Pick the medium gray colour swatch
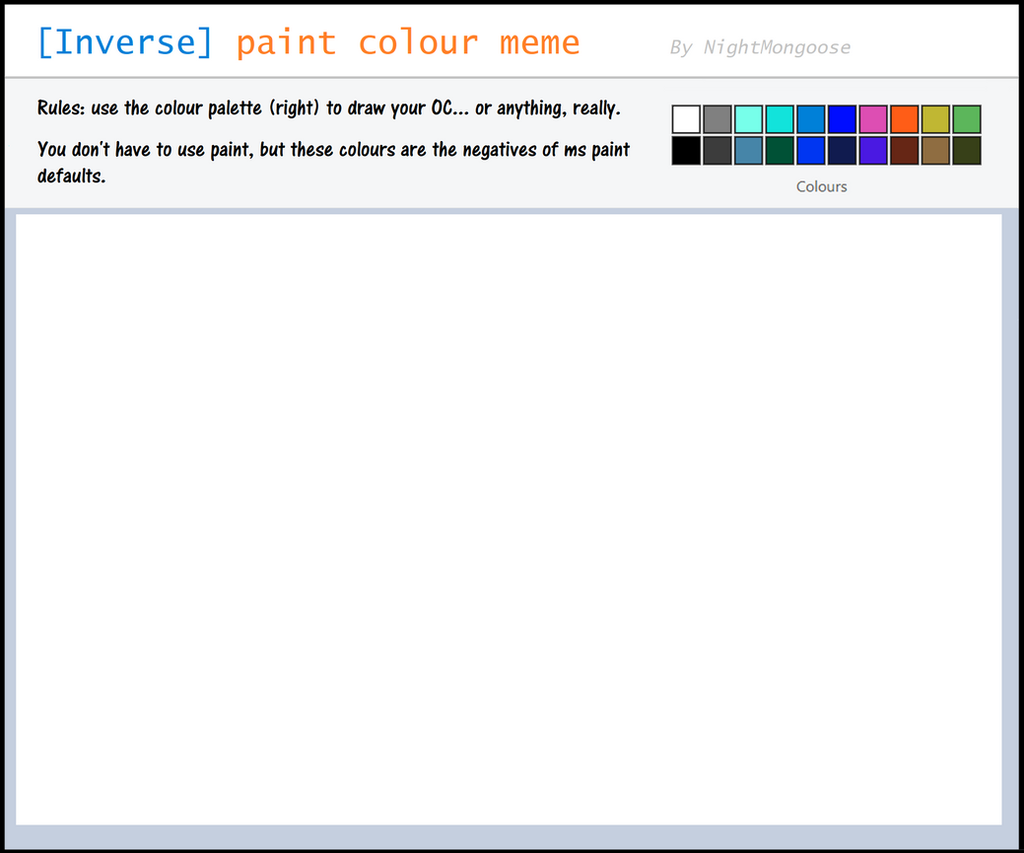This screenshot has height=853, width=1024. [x=717, y=120]
